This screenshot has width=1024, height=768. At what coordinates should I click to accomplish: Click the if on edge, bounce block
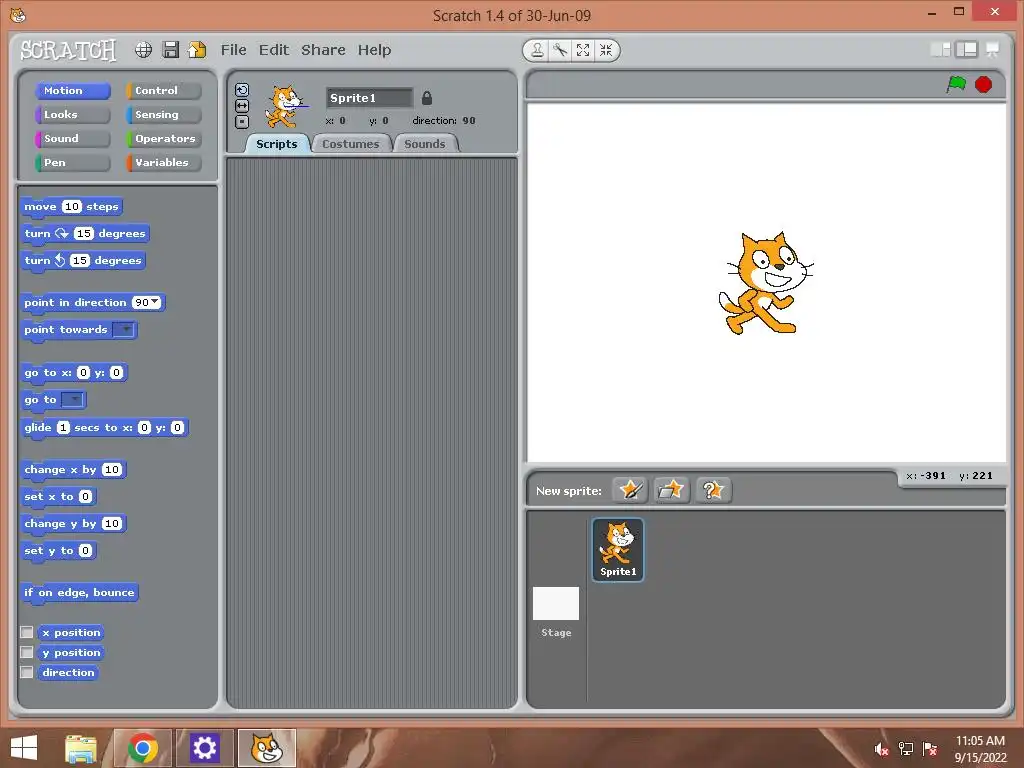[79, 593]
